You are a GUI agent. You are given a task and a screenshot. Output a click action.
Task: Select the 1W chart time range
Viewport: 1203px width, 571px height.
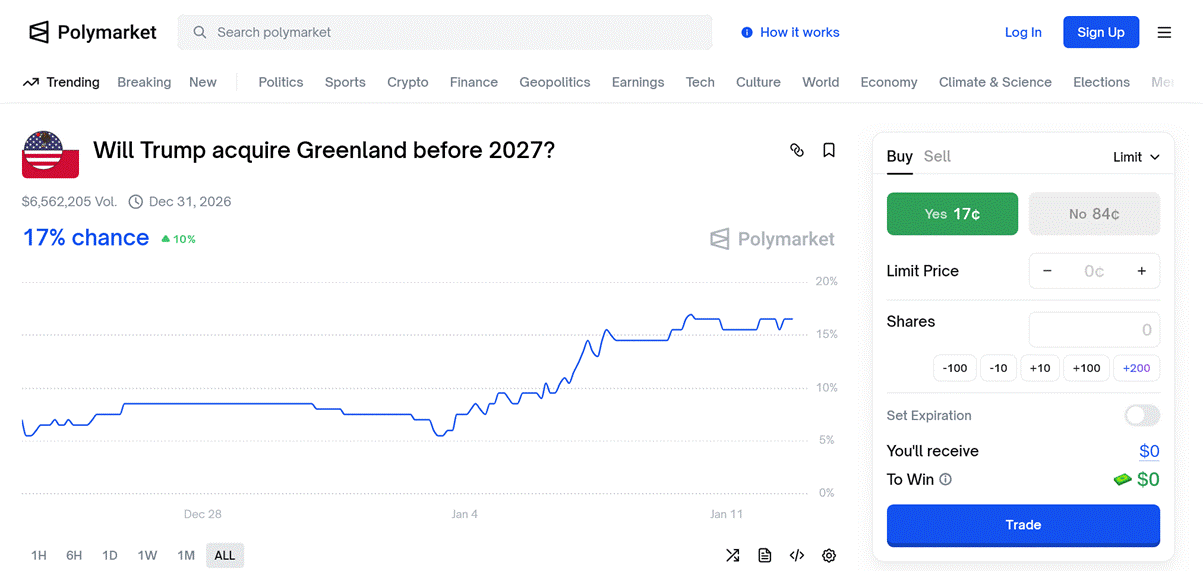(148, 556)
